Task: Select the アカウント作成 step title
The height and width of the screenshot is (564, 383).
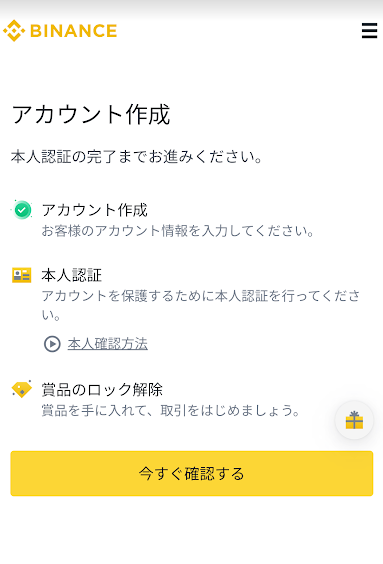Action: 95,210
